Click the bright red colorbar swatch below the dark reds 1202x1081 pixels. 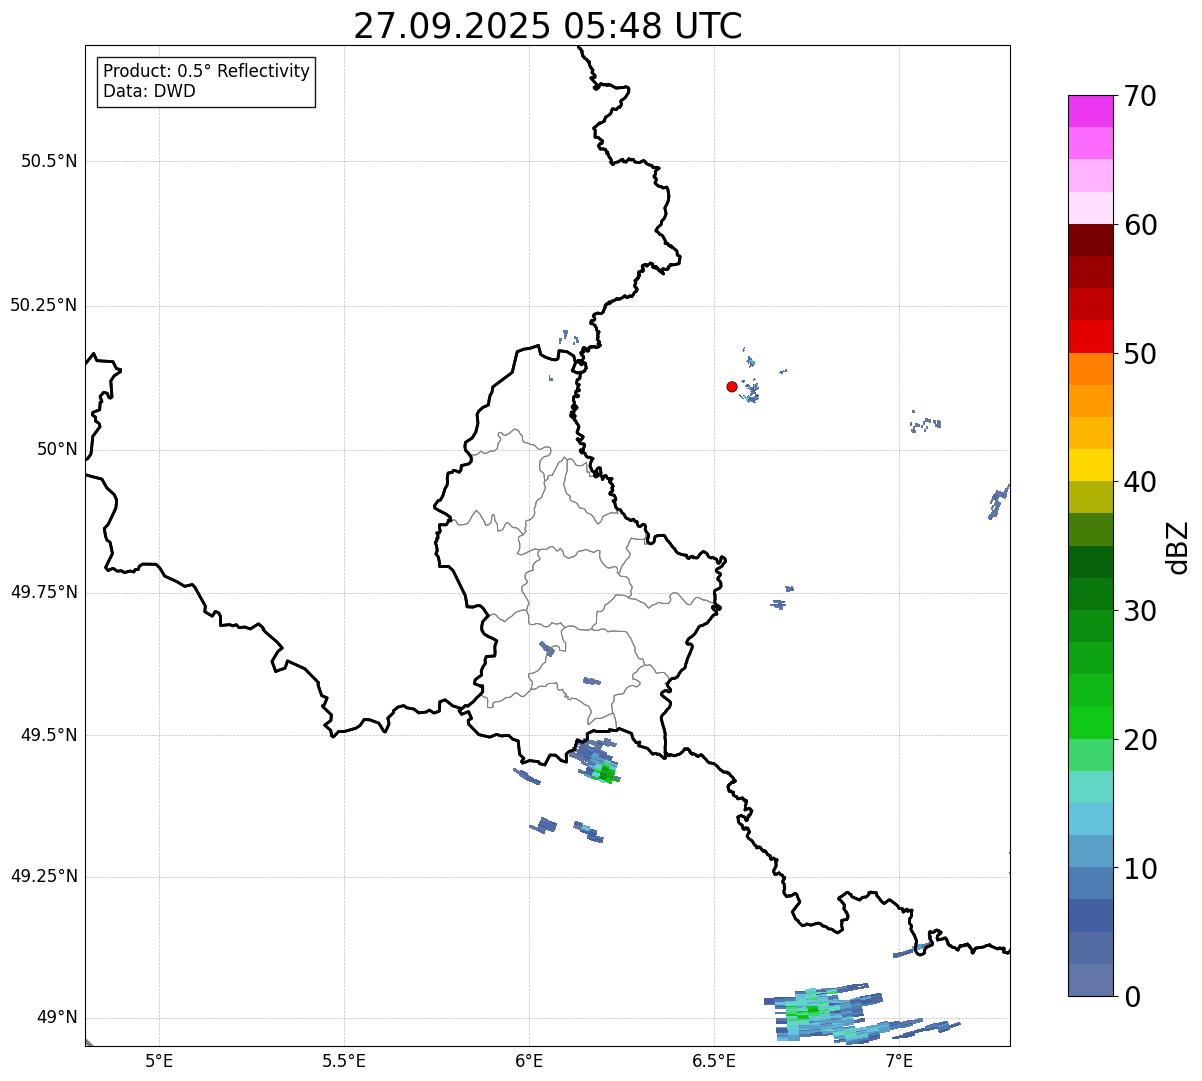(1091, 337)
